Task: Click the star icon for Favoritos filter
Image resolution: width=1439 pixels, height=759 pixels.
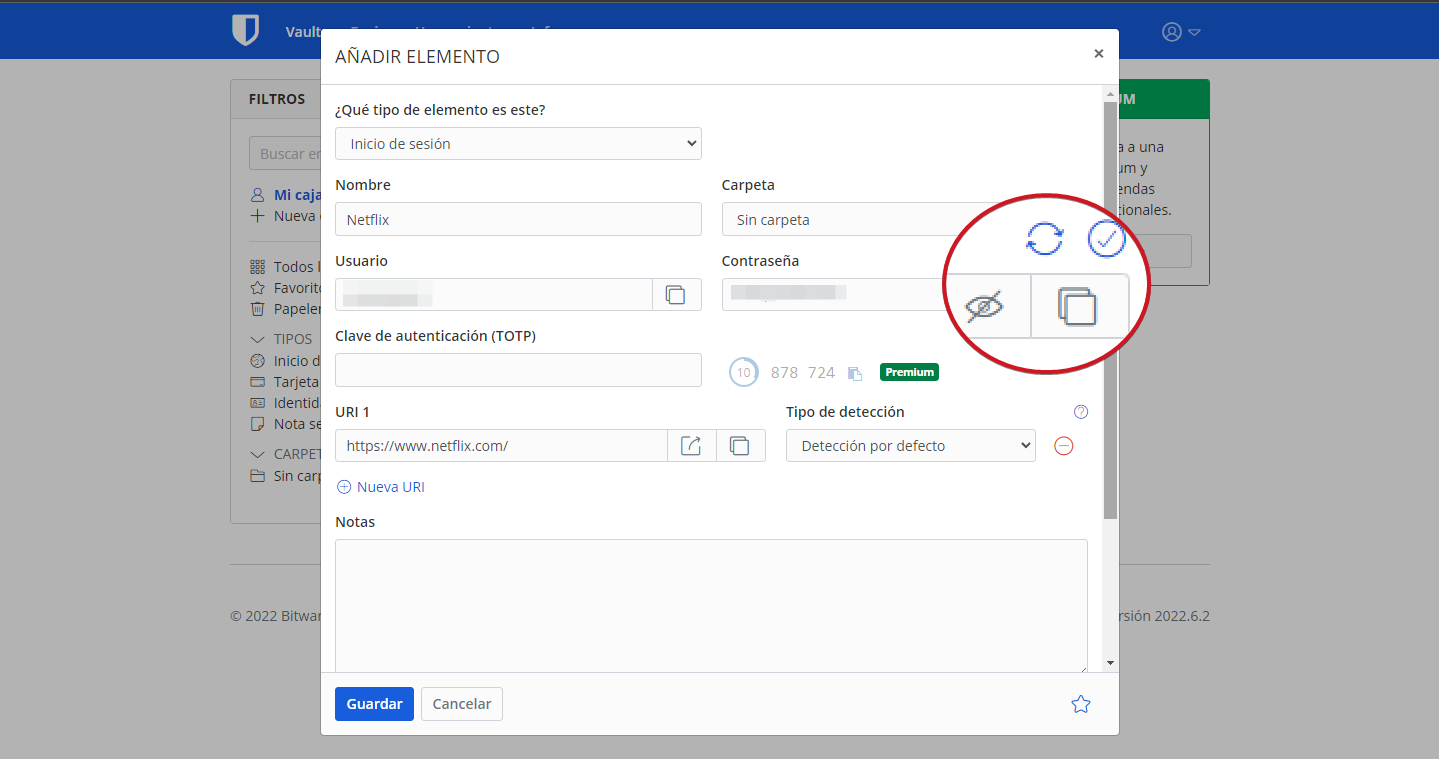Action: tap(257, 288)
